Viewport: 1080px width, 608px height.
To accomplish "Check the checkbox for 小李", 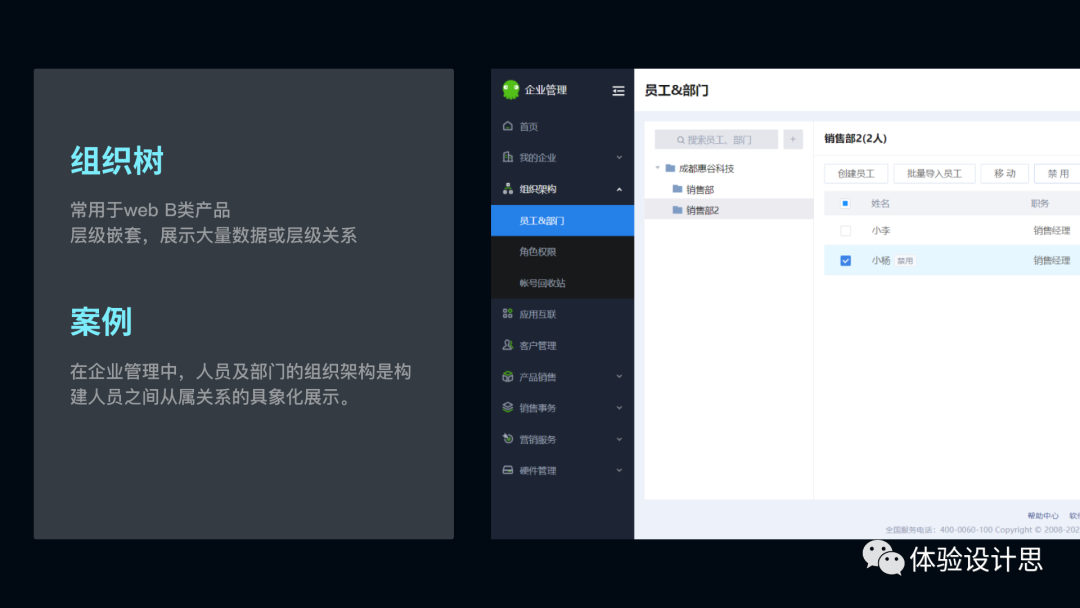I will pyautogui.click(x=845, y=231).
